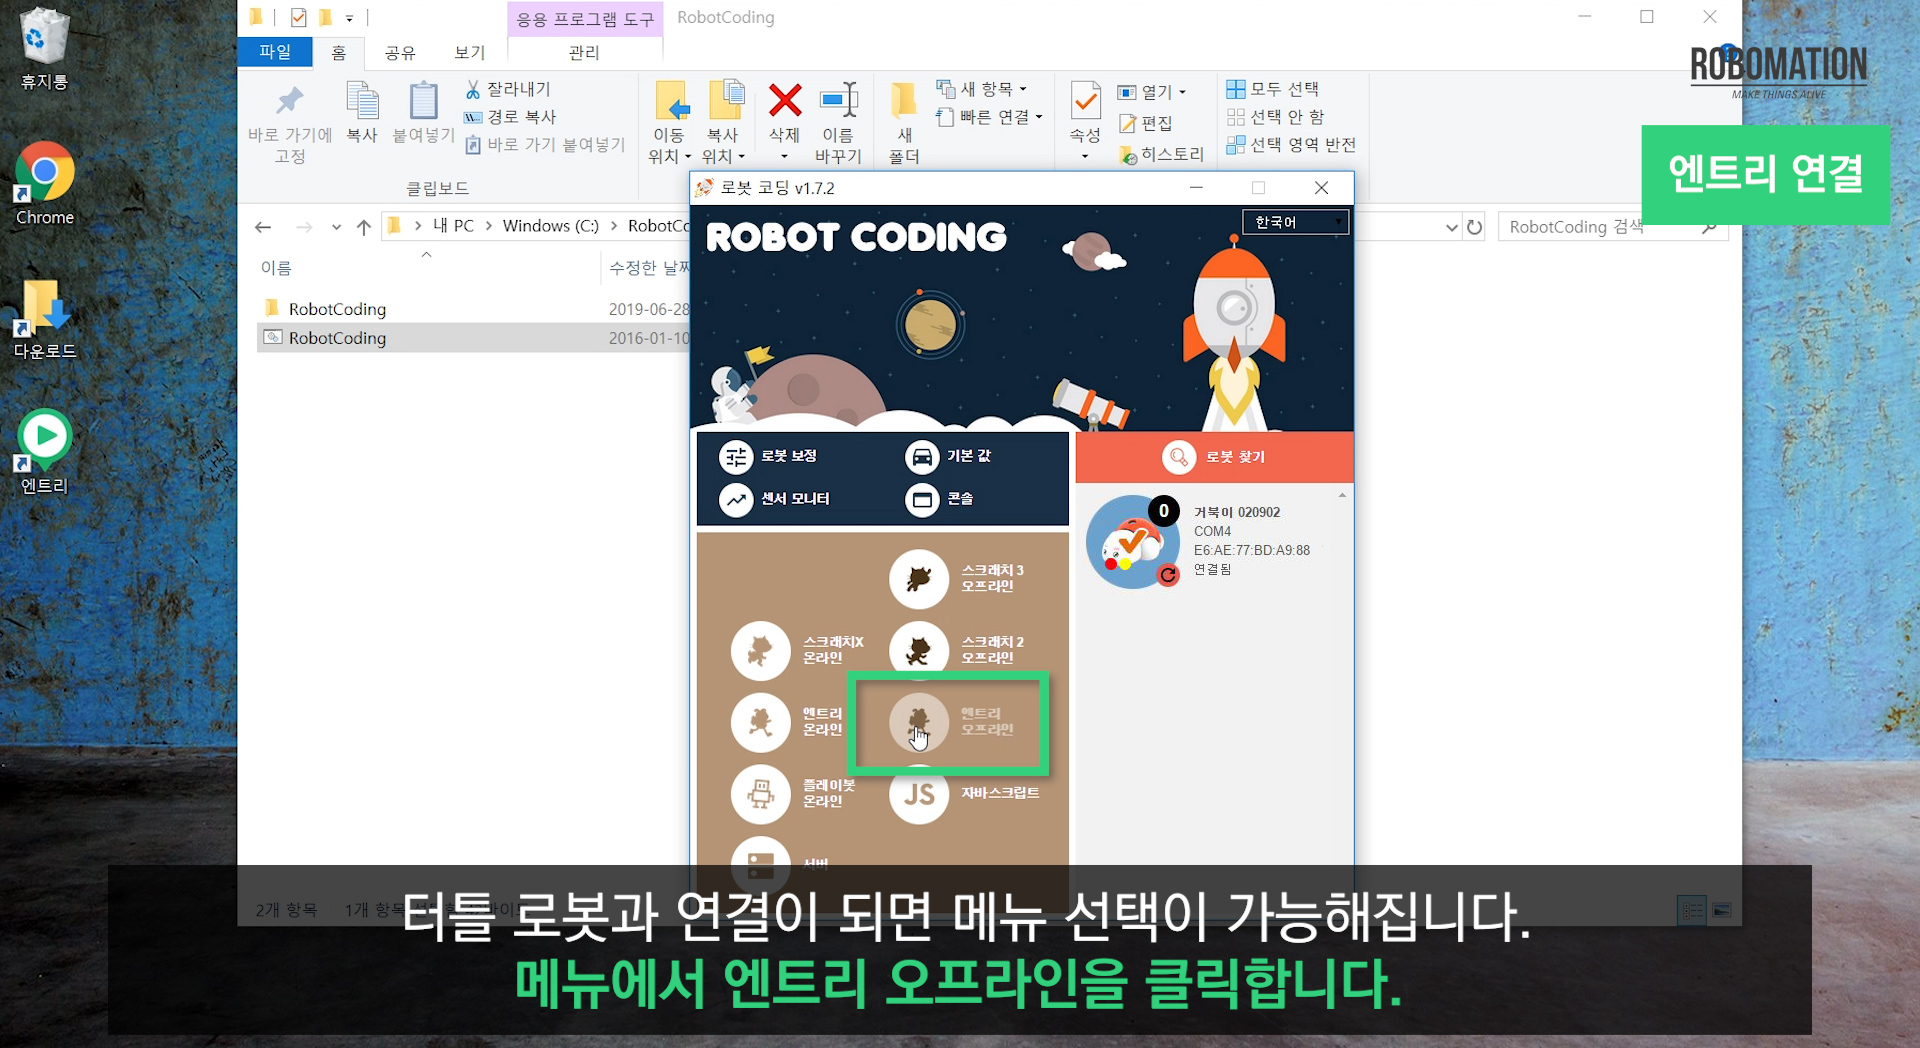Image resolution: width=1920 pixels, height=1048 pixels.
Task: Select Windows (C:) in the address path
Action: [551, 226]
